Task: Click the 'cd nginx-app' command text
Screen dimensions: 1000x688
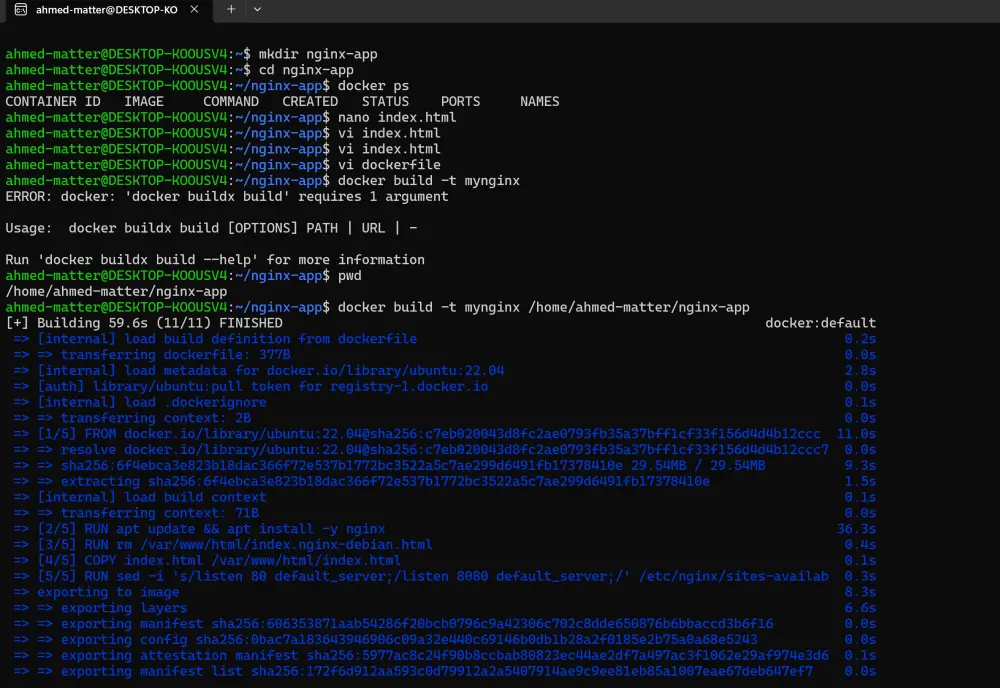Action: [305, 70]
